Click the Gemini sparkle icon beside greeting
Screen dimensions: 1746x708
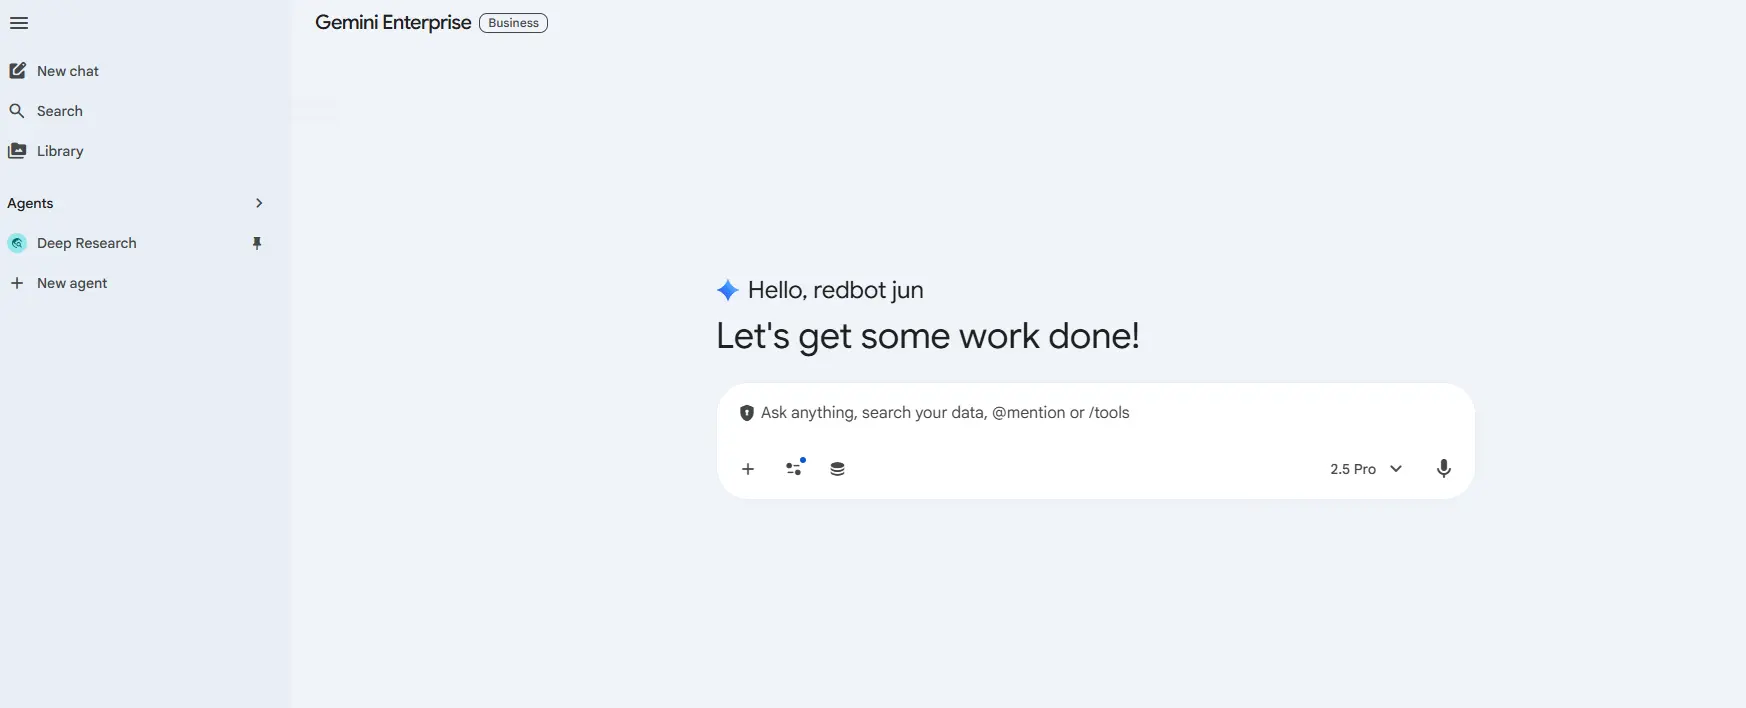click(728, 290)
